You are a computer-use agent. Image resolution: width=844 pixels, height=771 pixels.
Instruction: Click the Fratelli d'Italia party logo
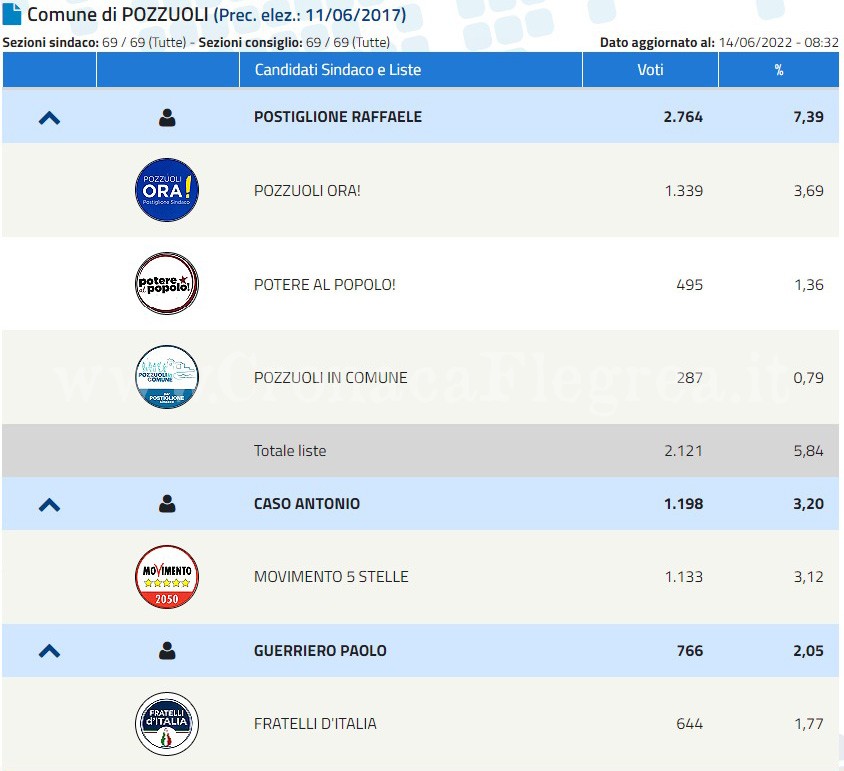click(167, 723)
